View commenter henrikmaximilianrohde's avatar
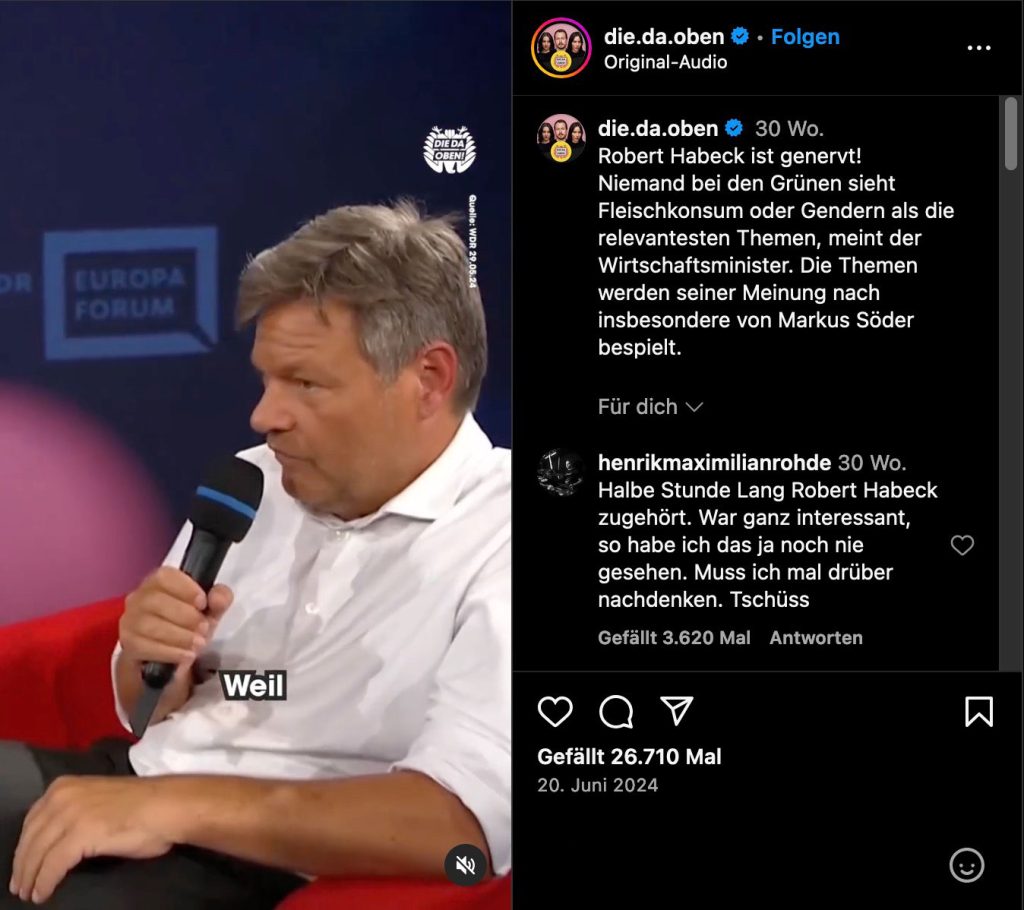1024x910 pixels. (560, 472)
